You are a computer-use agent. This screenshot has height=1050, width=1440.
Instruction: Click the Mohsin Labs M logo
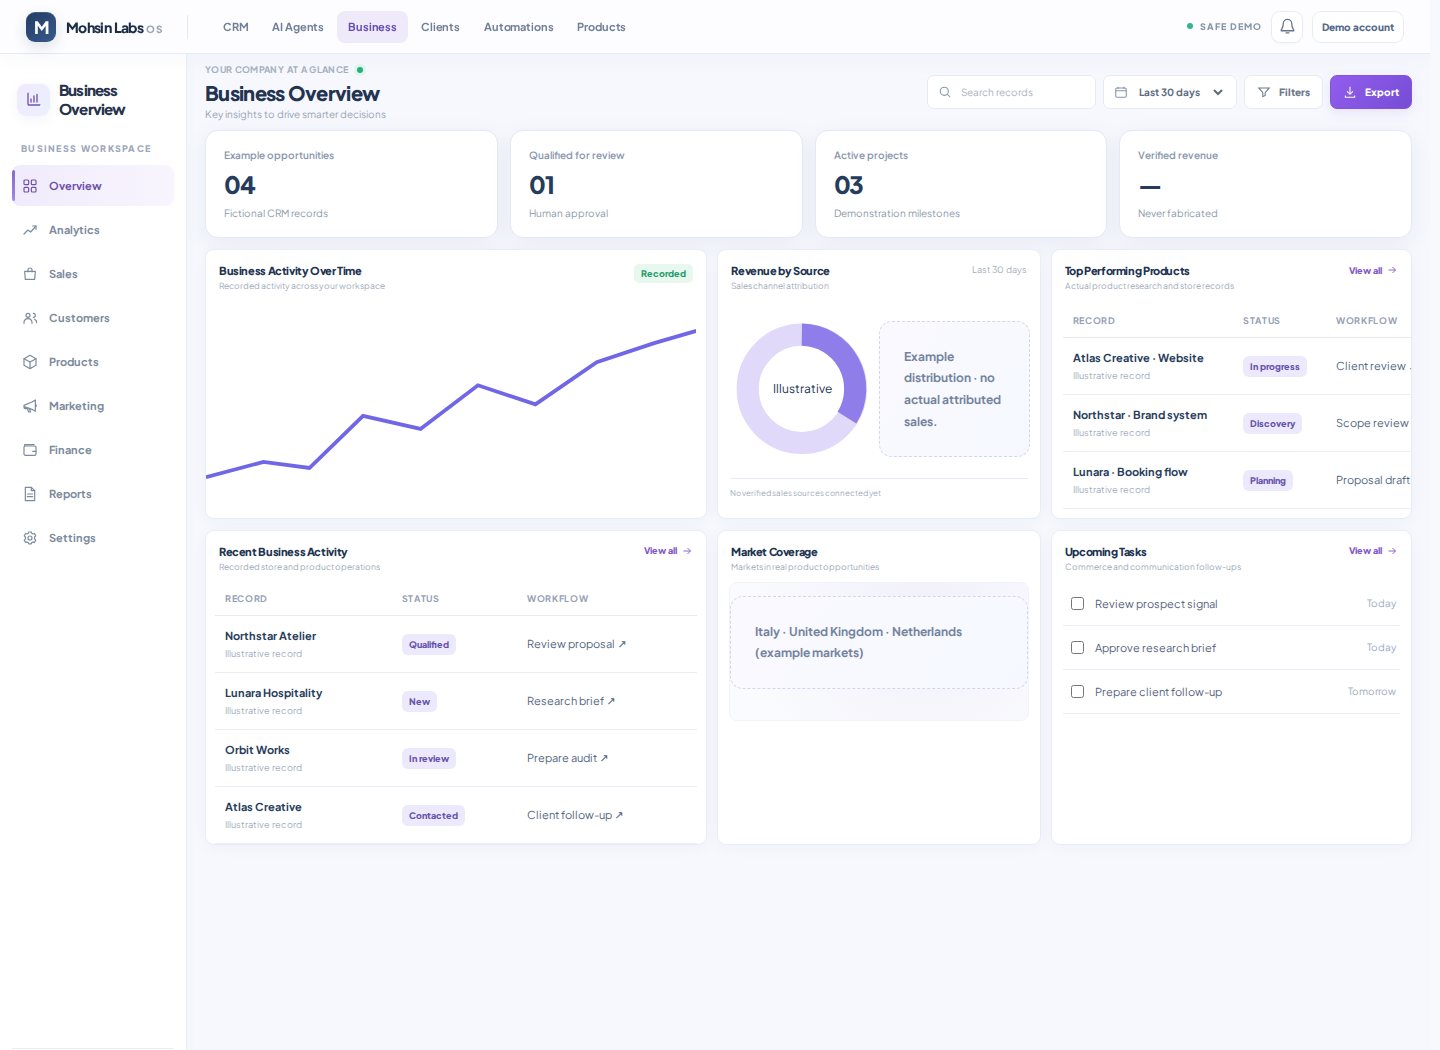click(41, 27)
